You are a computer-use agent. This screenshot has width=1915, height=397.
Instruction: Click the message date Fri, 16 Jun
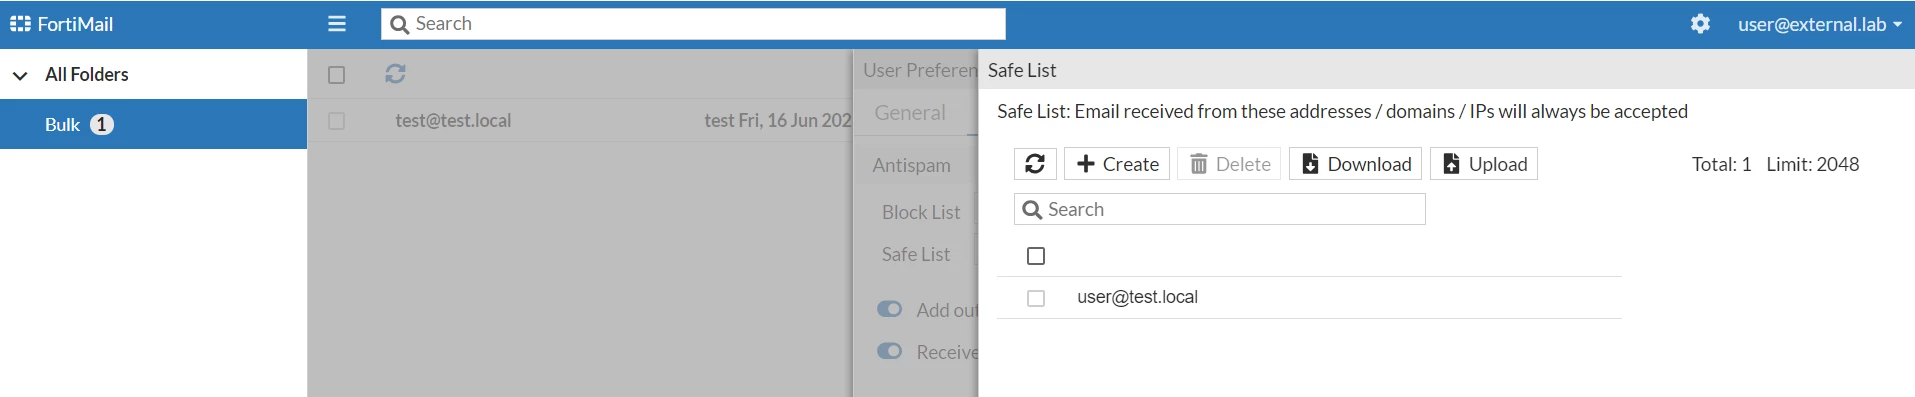pyautogui.click(x=795, y=121)
